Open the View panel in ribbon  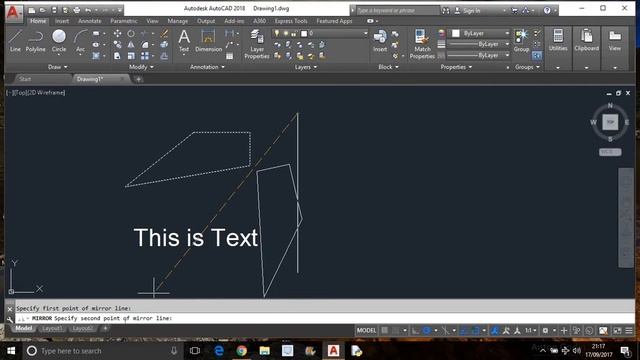[x=615, y=48]
